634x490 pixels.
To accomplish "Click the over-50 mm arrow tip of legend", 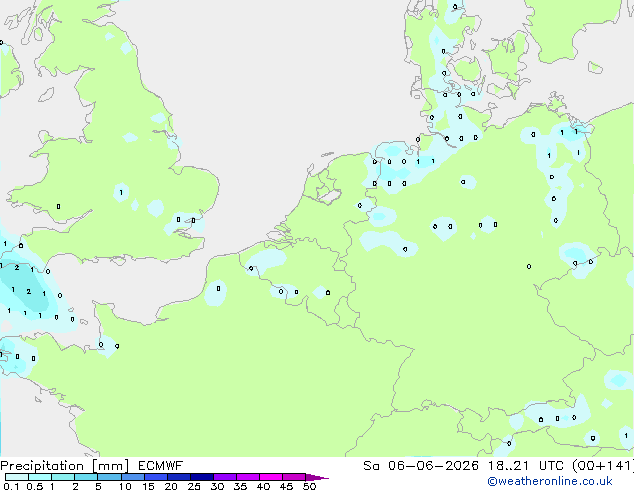I will [x=317, y=477].
